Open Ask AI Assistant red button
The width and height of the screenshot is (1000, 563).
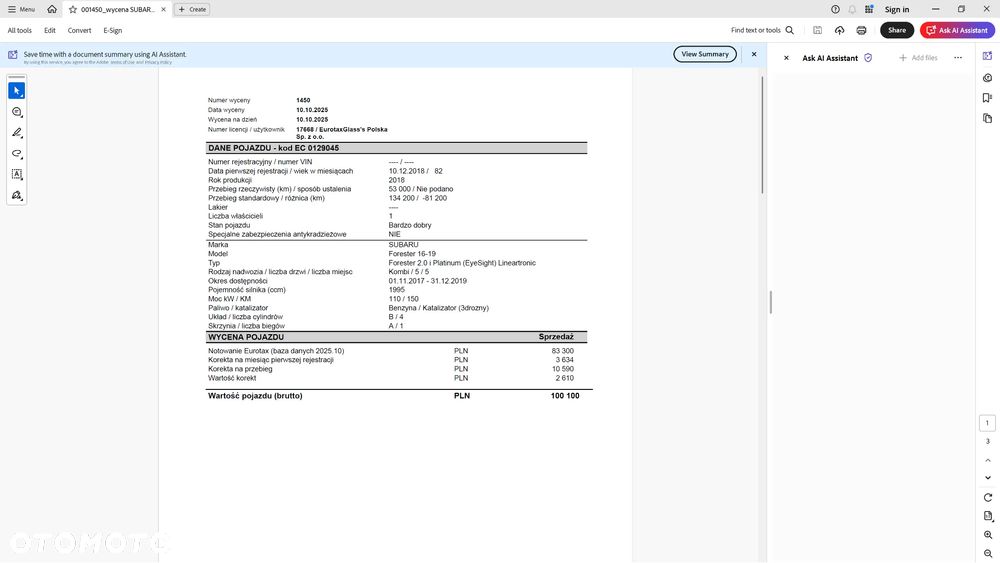click(x=957, y=30)
